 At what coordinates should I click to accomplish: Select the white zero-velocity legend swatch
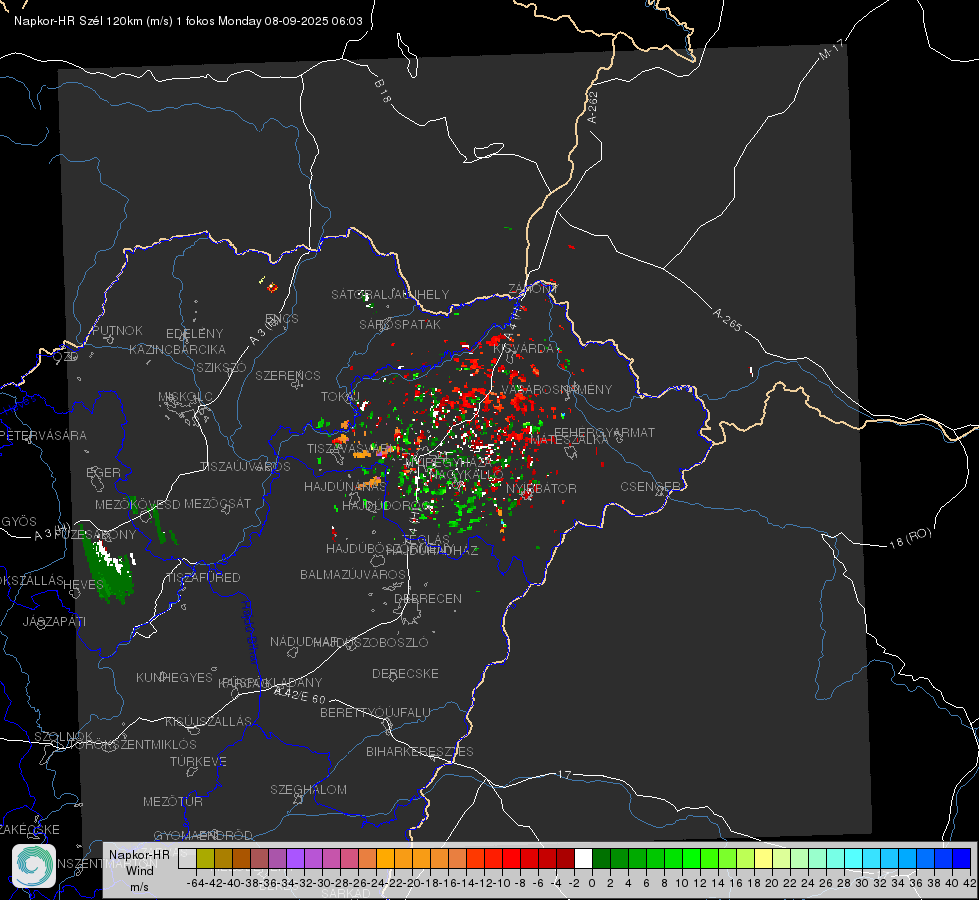click(583, 858)
